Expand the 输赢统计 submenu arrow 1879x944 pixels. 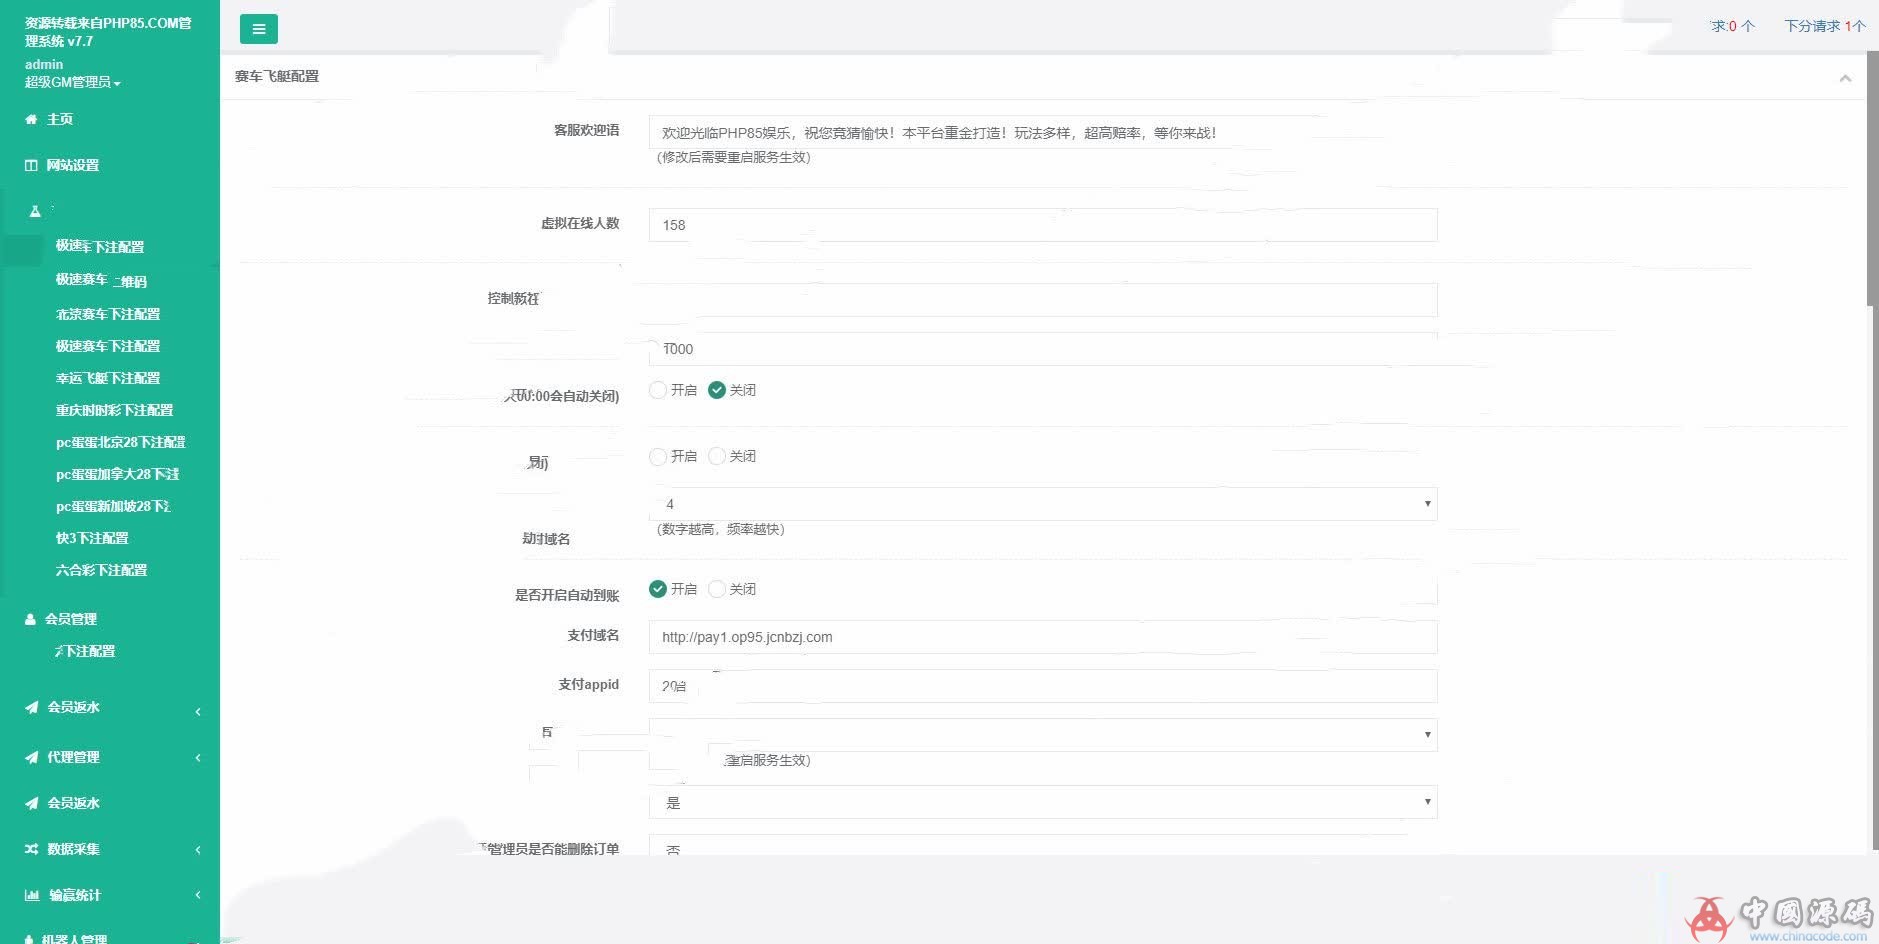click(x=198, y=895)
